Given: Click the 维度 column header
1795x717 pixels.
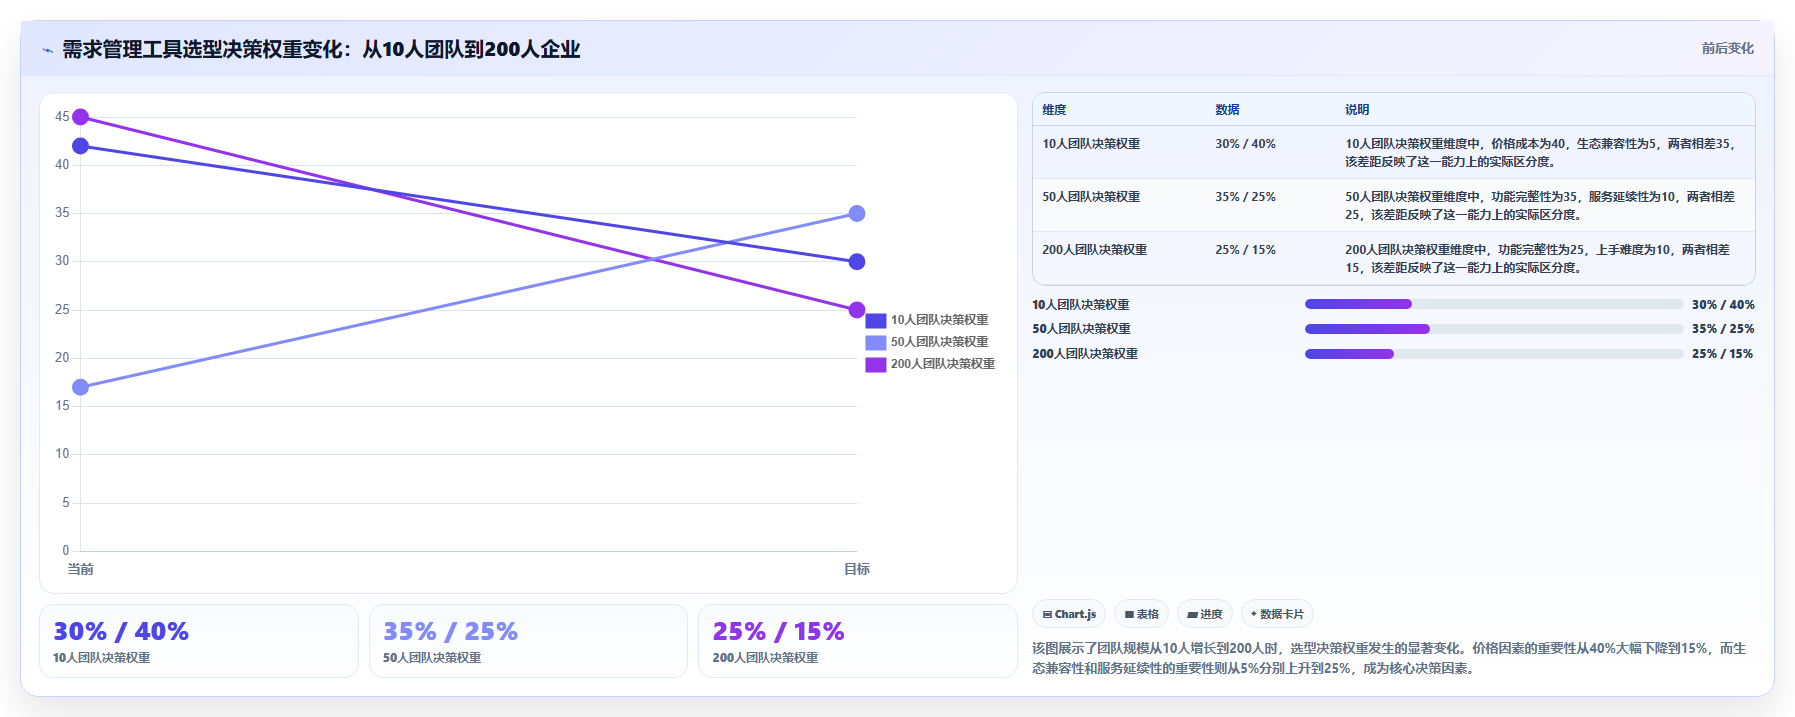Looking at the screenshot, I should [1054, 110].
